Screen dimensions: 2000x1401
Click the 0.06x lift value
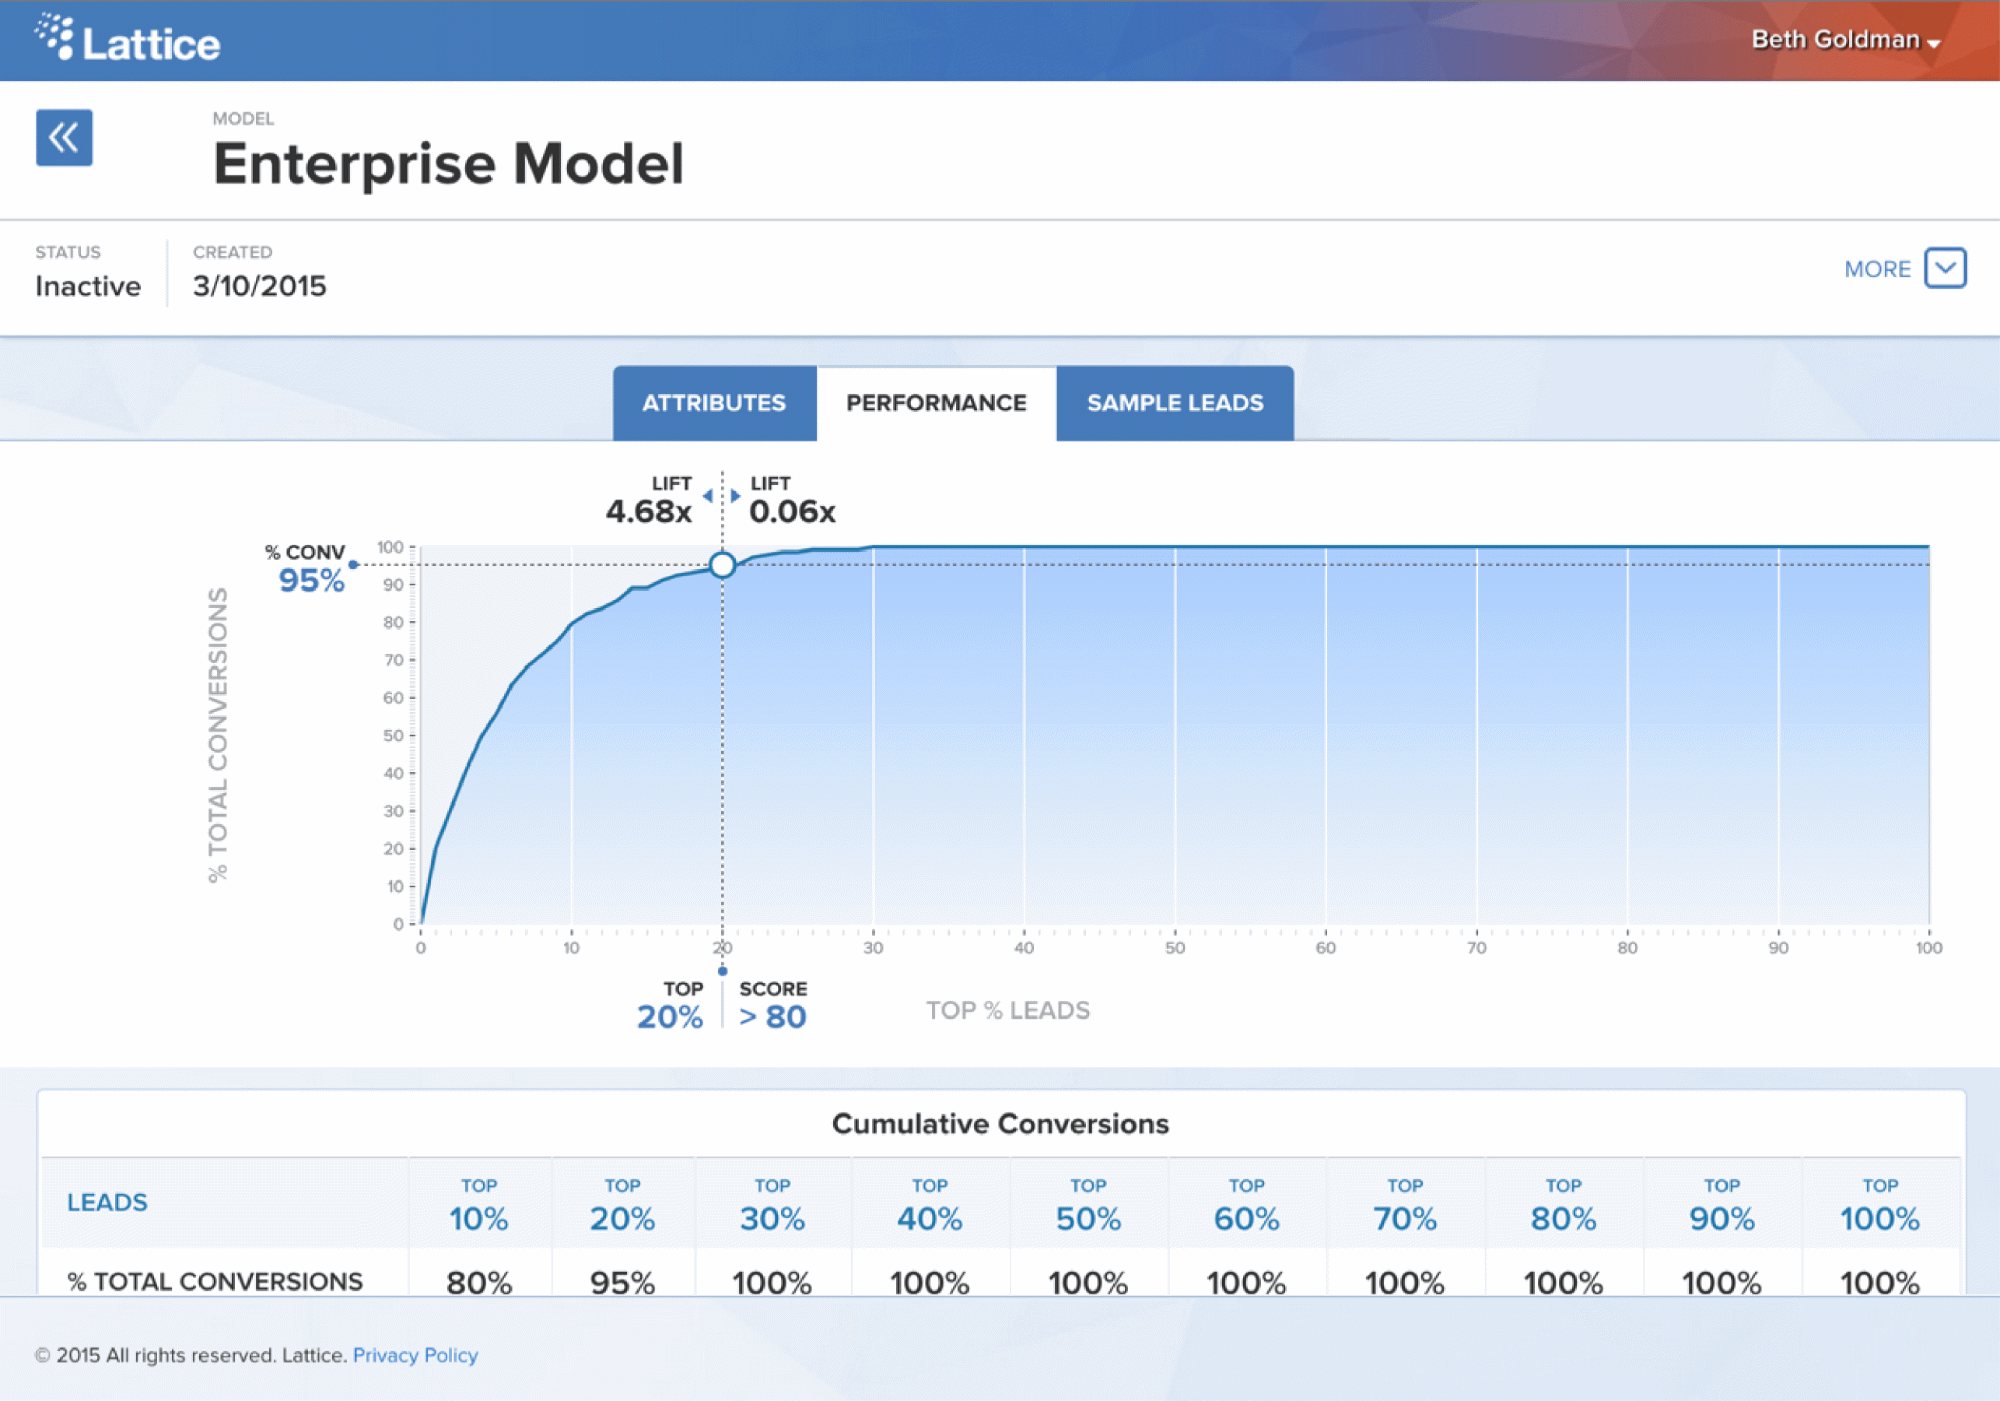pyautogui.click(x=793, y=511)
